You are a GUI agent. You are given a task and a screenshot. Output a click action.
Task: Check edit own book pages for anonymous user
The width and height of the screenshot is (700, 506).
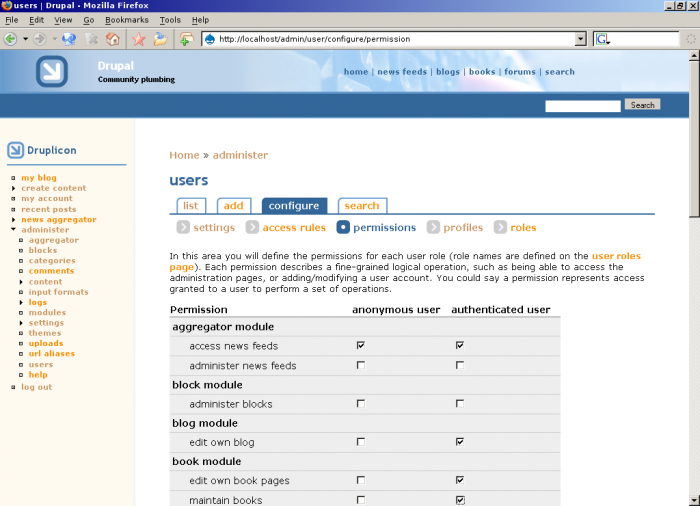pos(361,480)
